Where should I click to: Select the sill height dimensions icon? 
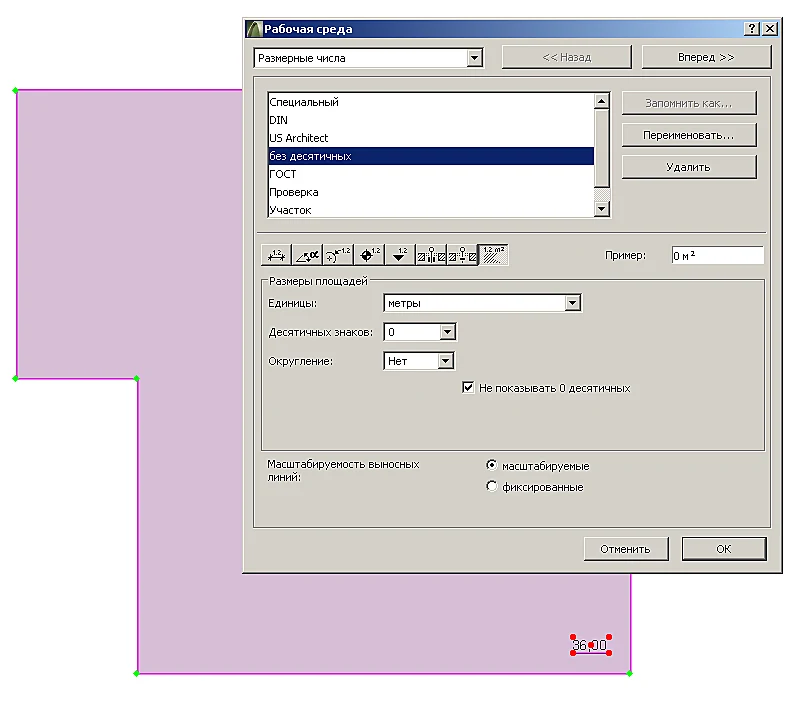tap(462, 255)
